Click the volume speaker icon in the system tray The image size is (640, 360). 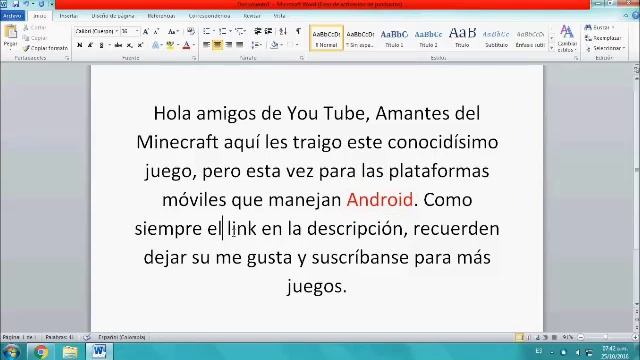pyautogui.click(x=577, y=352)
